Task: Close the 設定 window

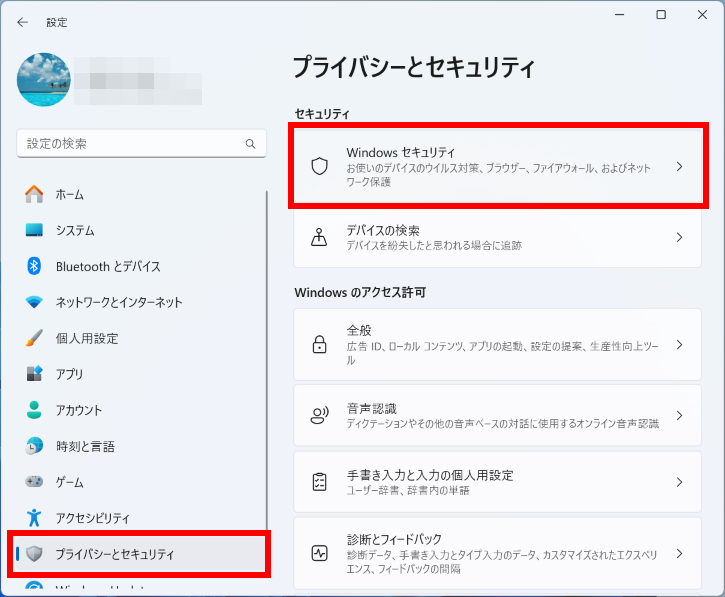Action: tap(702, 15)
